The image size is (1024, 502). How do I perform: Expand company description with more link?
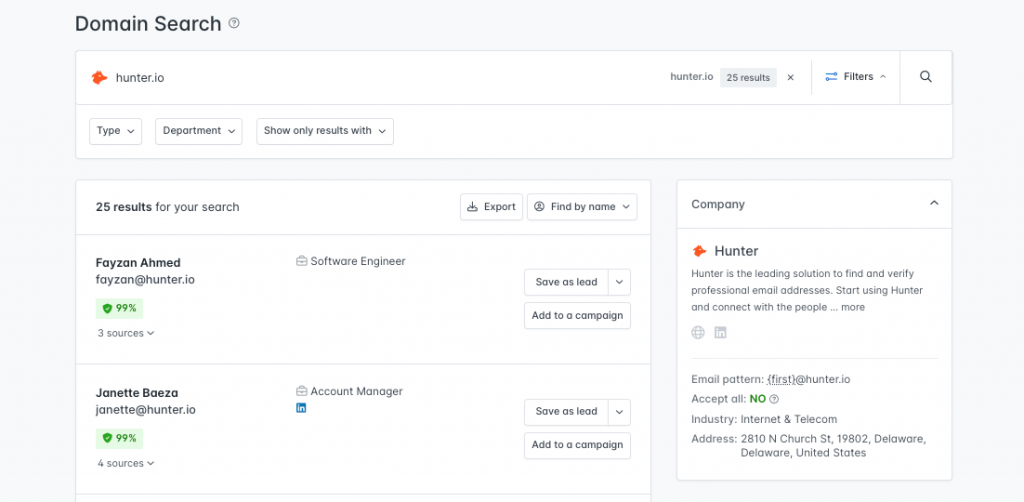tap(853, 307)
